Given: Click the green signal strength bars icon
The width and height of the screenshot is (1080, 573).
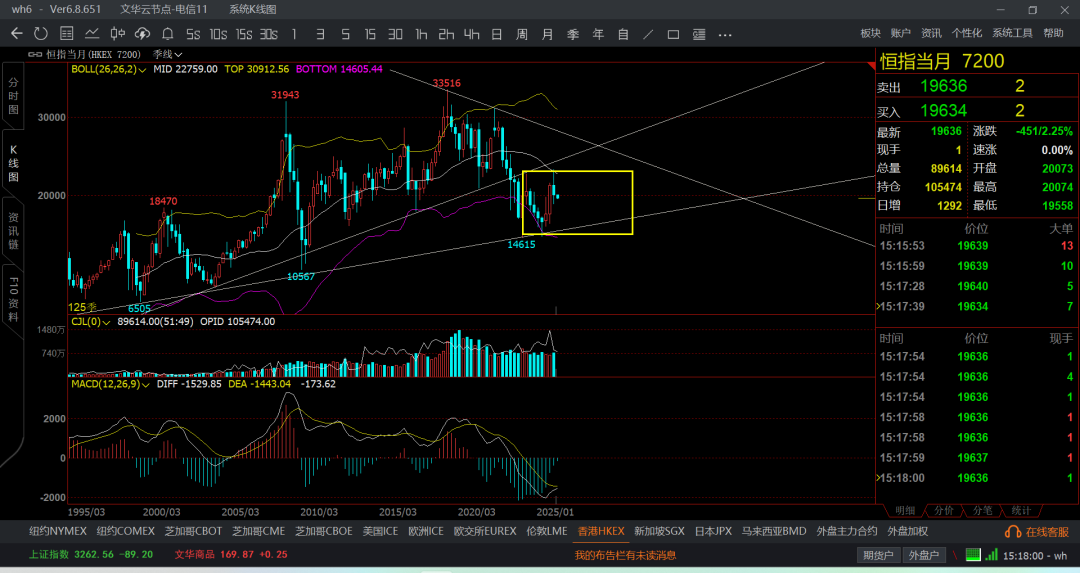Looking at the screenshot, I should coord(991,554).
